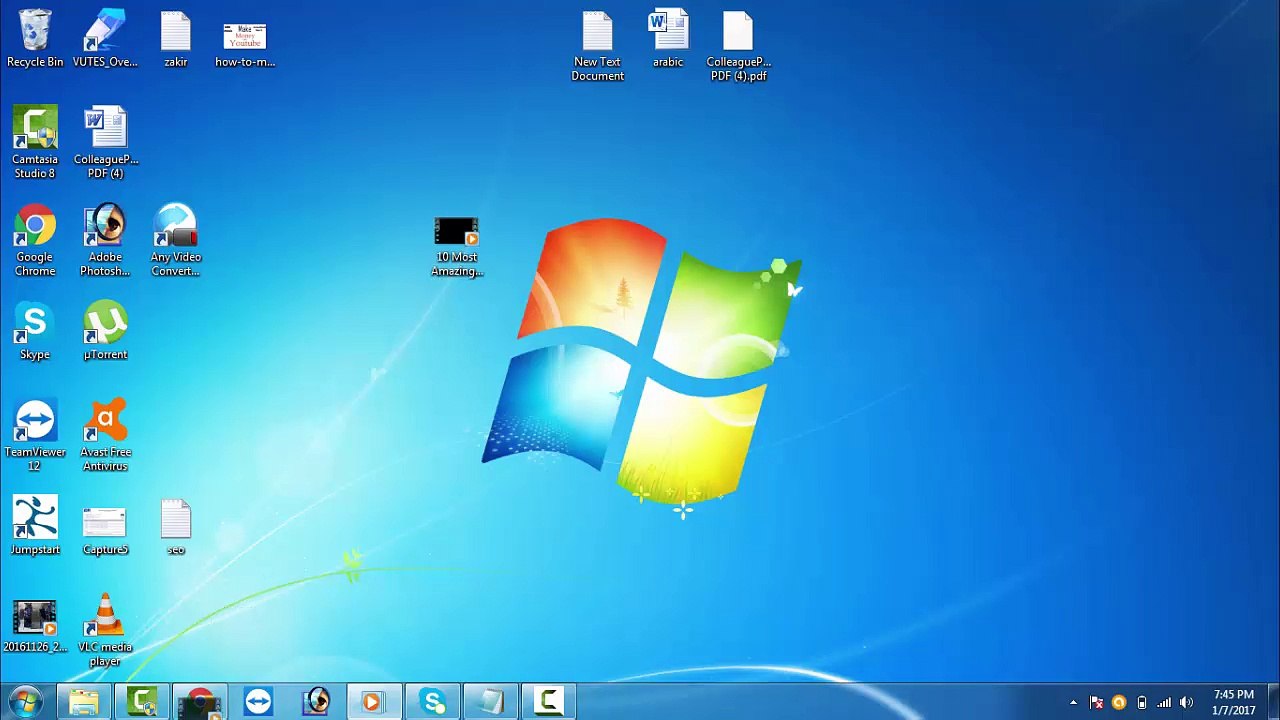
Task: Launch Photoshop from the taskbar
Action: pyautogui.click(x=316, y=702)
